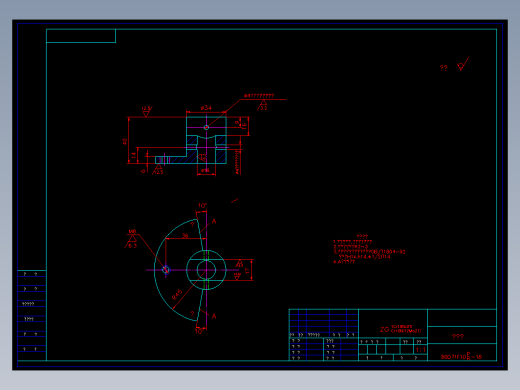The height and width of the screenshot is (390, 520).
Task: Click the 16 dimension at section view right side
Action: tap(244, 126)
